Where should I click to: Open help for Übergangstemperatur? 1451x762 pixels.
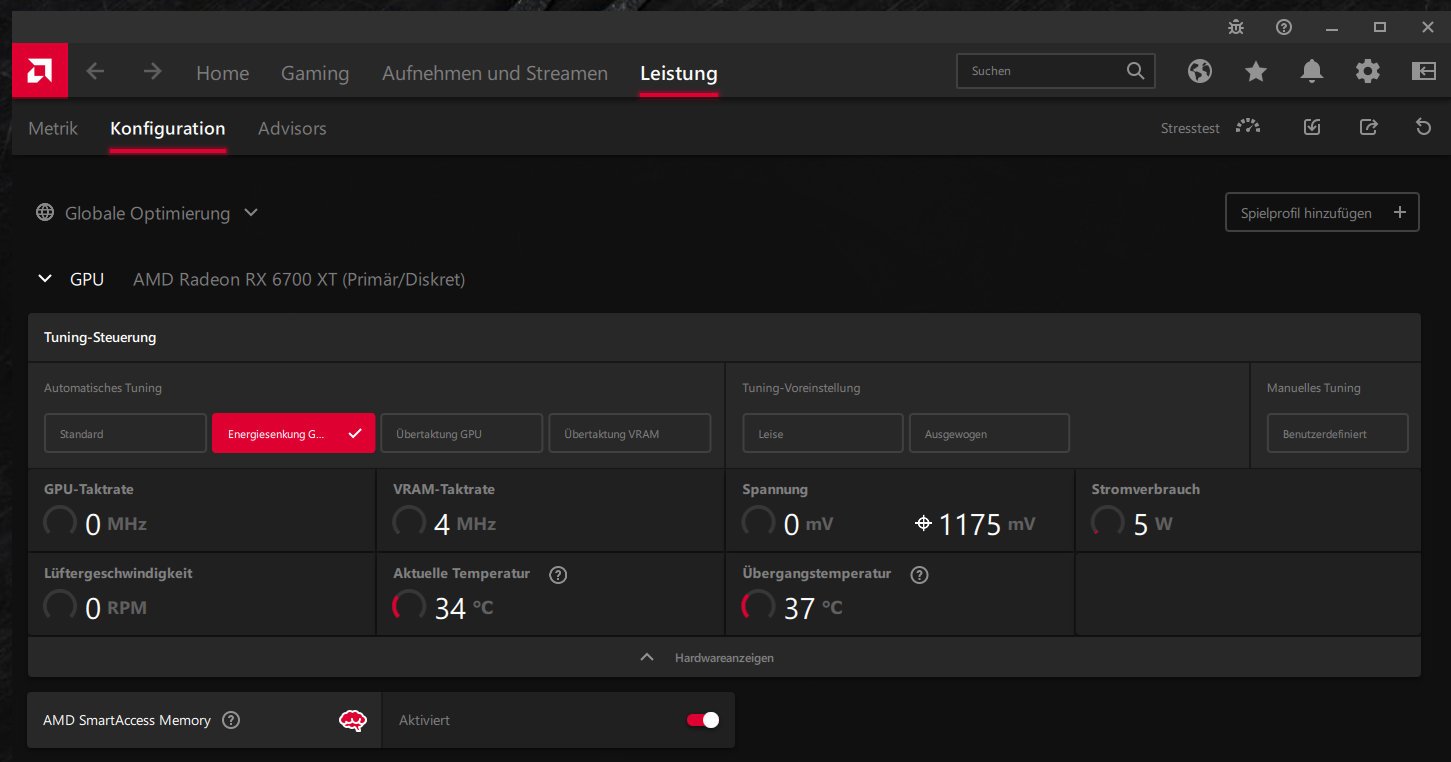[x=920, y=574]
